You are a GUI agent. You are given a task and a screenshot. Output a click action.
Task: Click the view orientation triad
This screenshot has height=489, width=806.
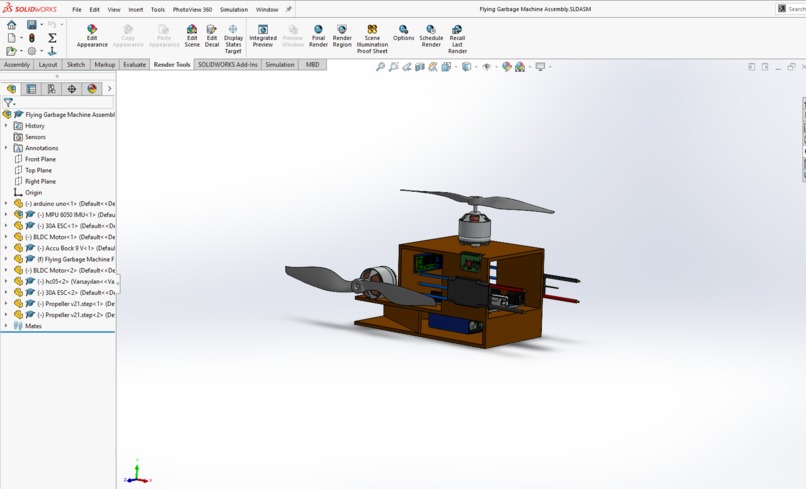coord(137,473)
